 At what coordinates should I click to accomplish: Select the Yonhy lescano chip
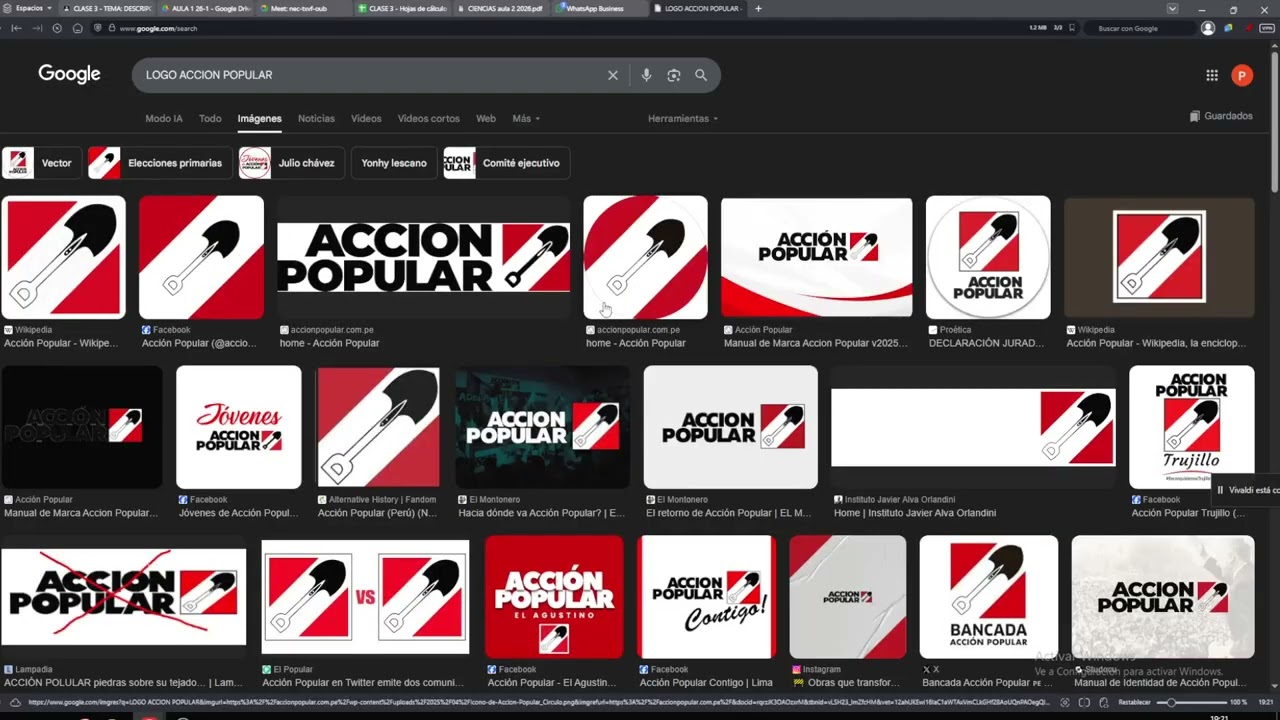coord(394,163)
